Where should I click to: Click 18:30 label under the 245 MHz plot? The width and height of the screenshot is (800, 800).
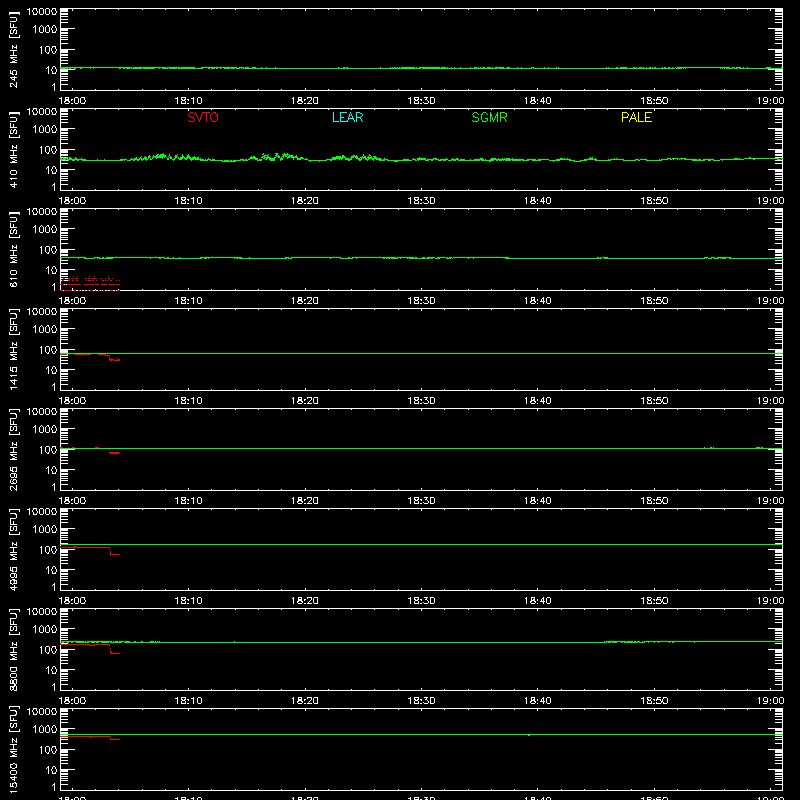[x=421, y=101]
